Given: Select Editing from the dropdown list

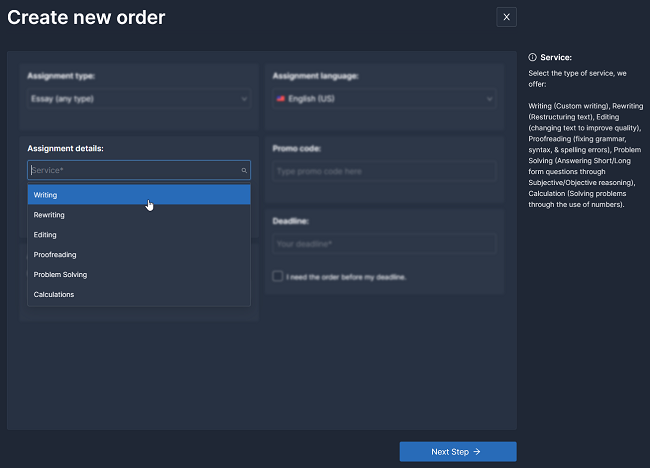Looking at the screenshot, I should point(139,235).
